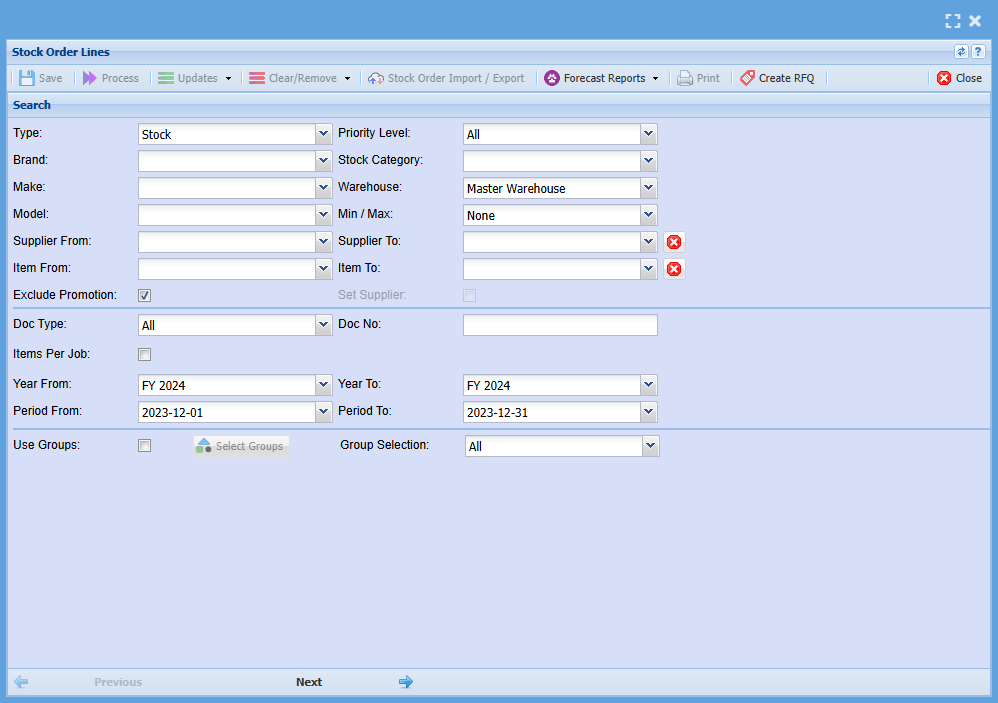
Task: Click the Save toolbar icon
Action: [27, 78]
